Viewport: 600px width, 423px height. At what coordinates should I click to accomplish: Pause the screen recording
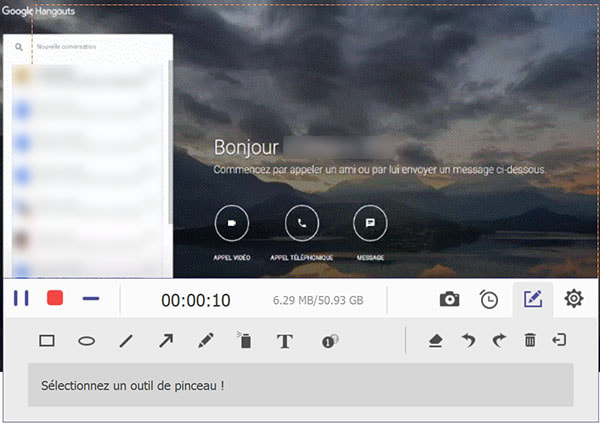[x=21, y=299]
